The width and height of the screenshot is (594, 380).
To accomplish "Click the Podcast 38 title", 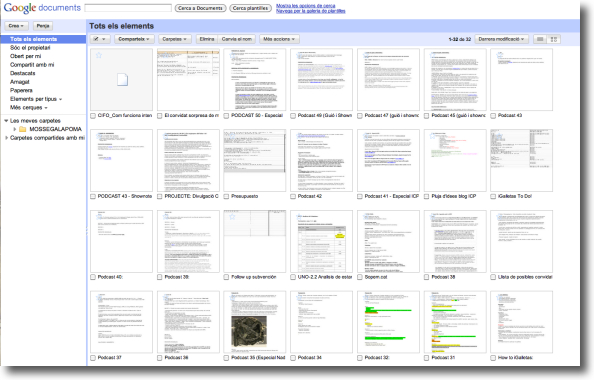I will point(443,277).
